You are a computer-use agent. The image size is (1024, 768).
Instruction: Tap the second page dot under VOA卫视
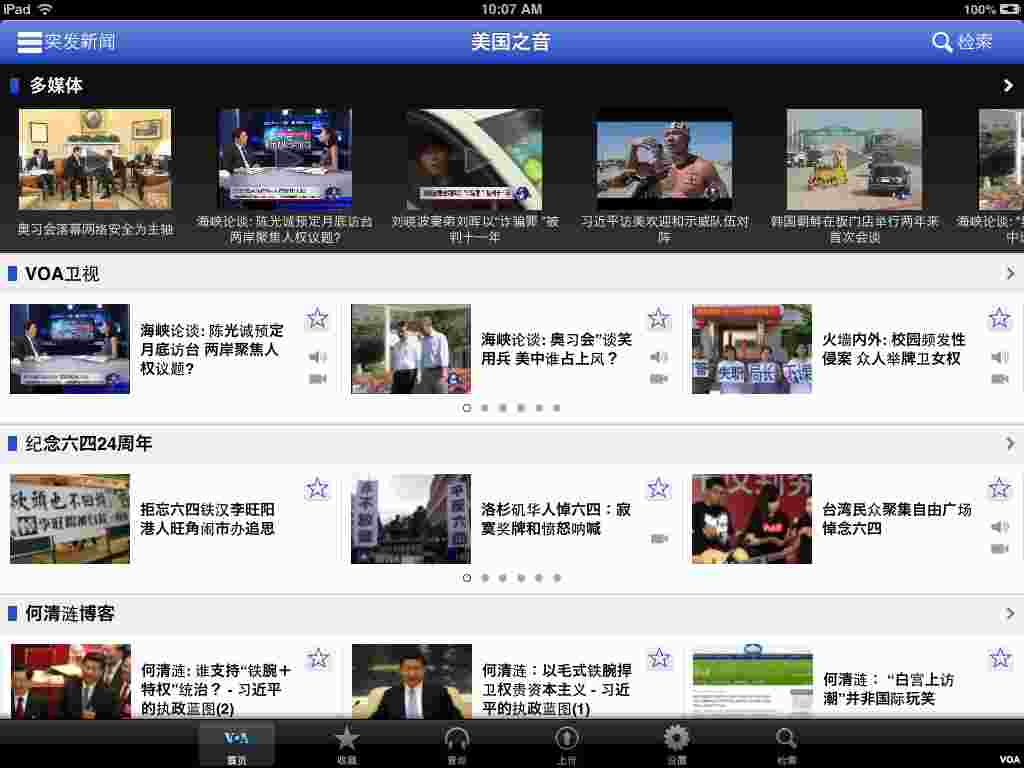pos(484,408)
